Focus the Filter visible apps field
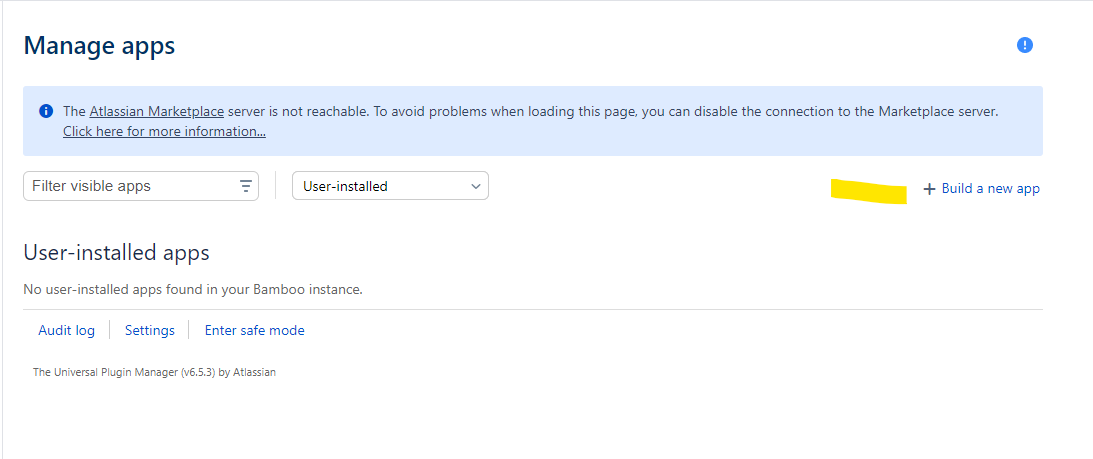The image size is (1093, 459). click(141, 186)
